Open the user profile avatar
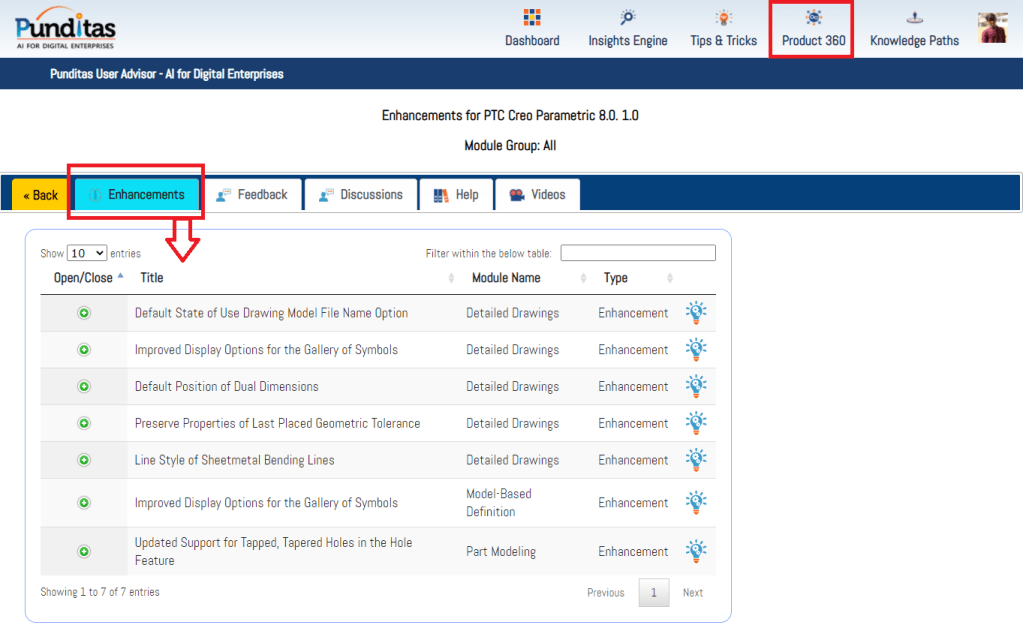Image resolution: width=1023 pixels, height=637 pixels. coord(993,27)
